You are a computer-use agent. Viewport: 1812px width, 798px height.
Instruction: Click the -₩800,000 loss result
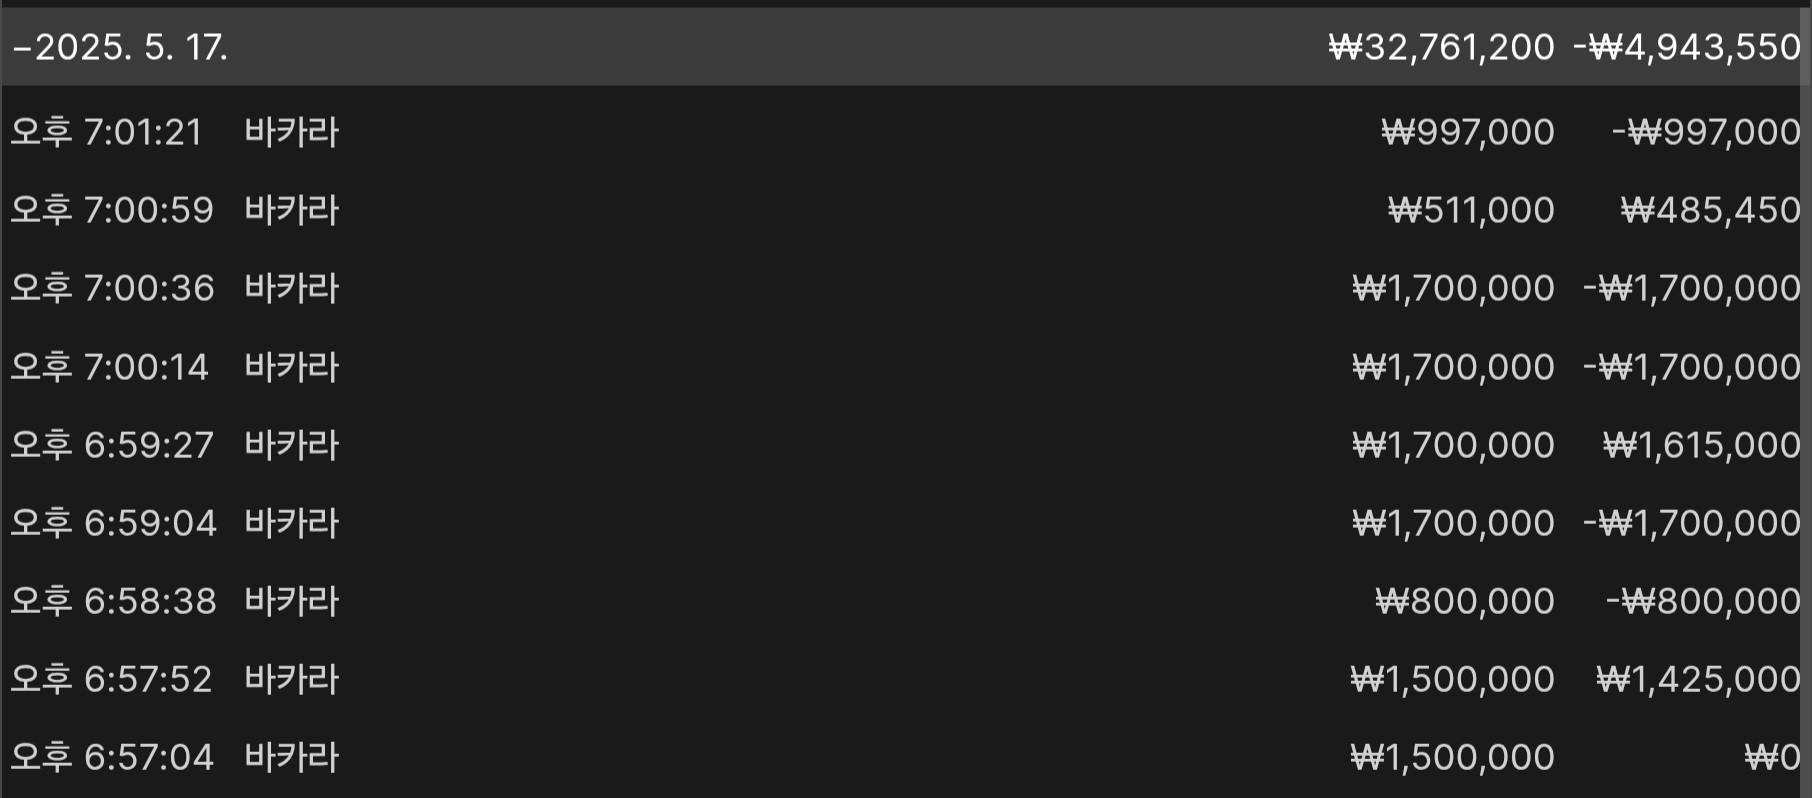coord(1703,601)
